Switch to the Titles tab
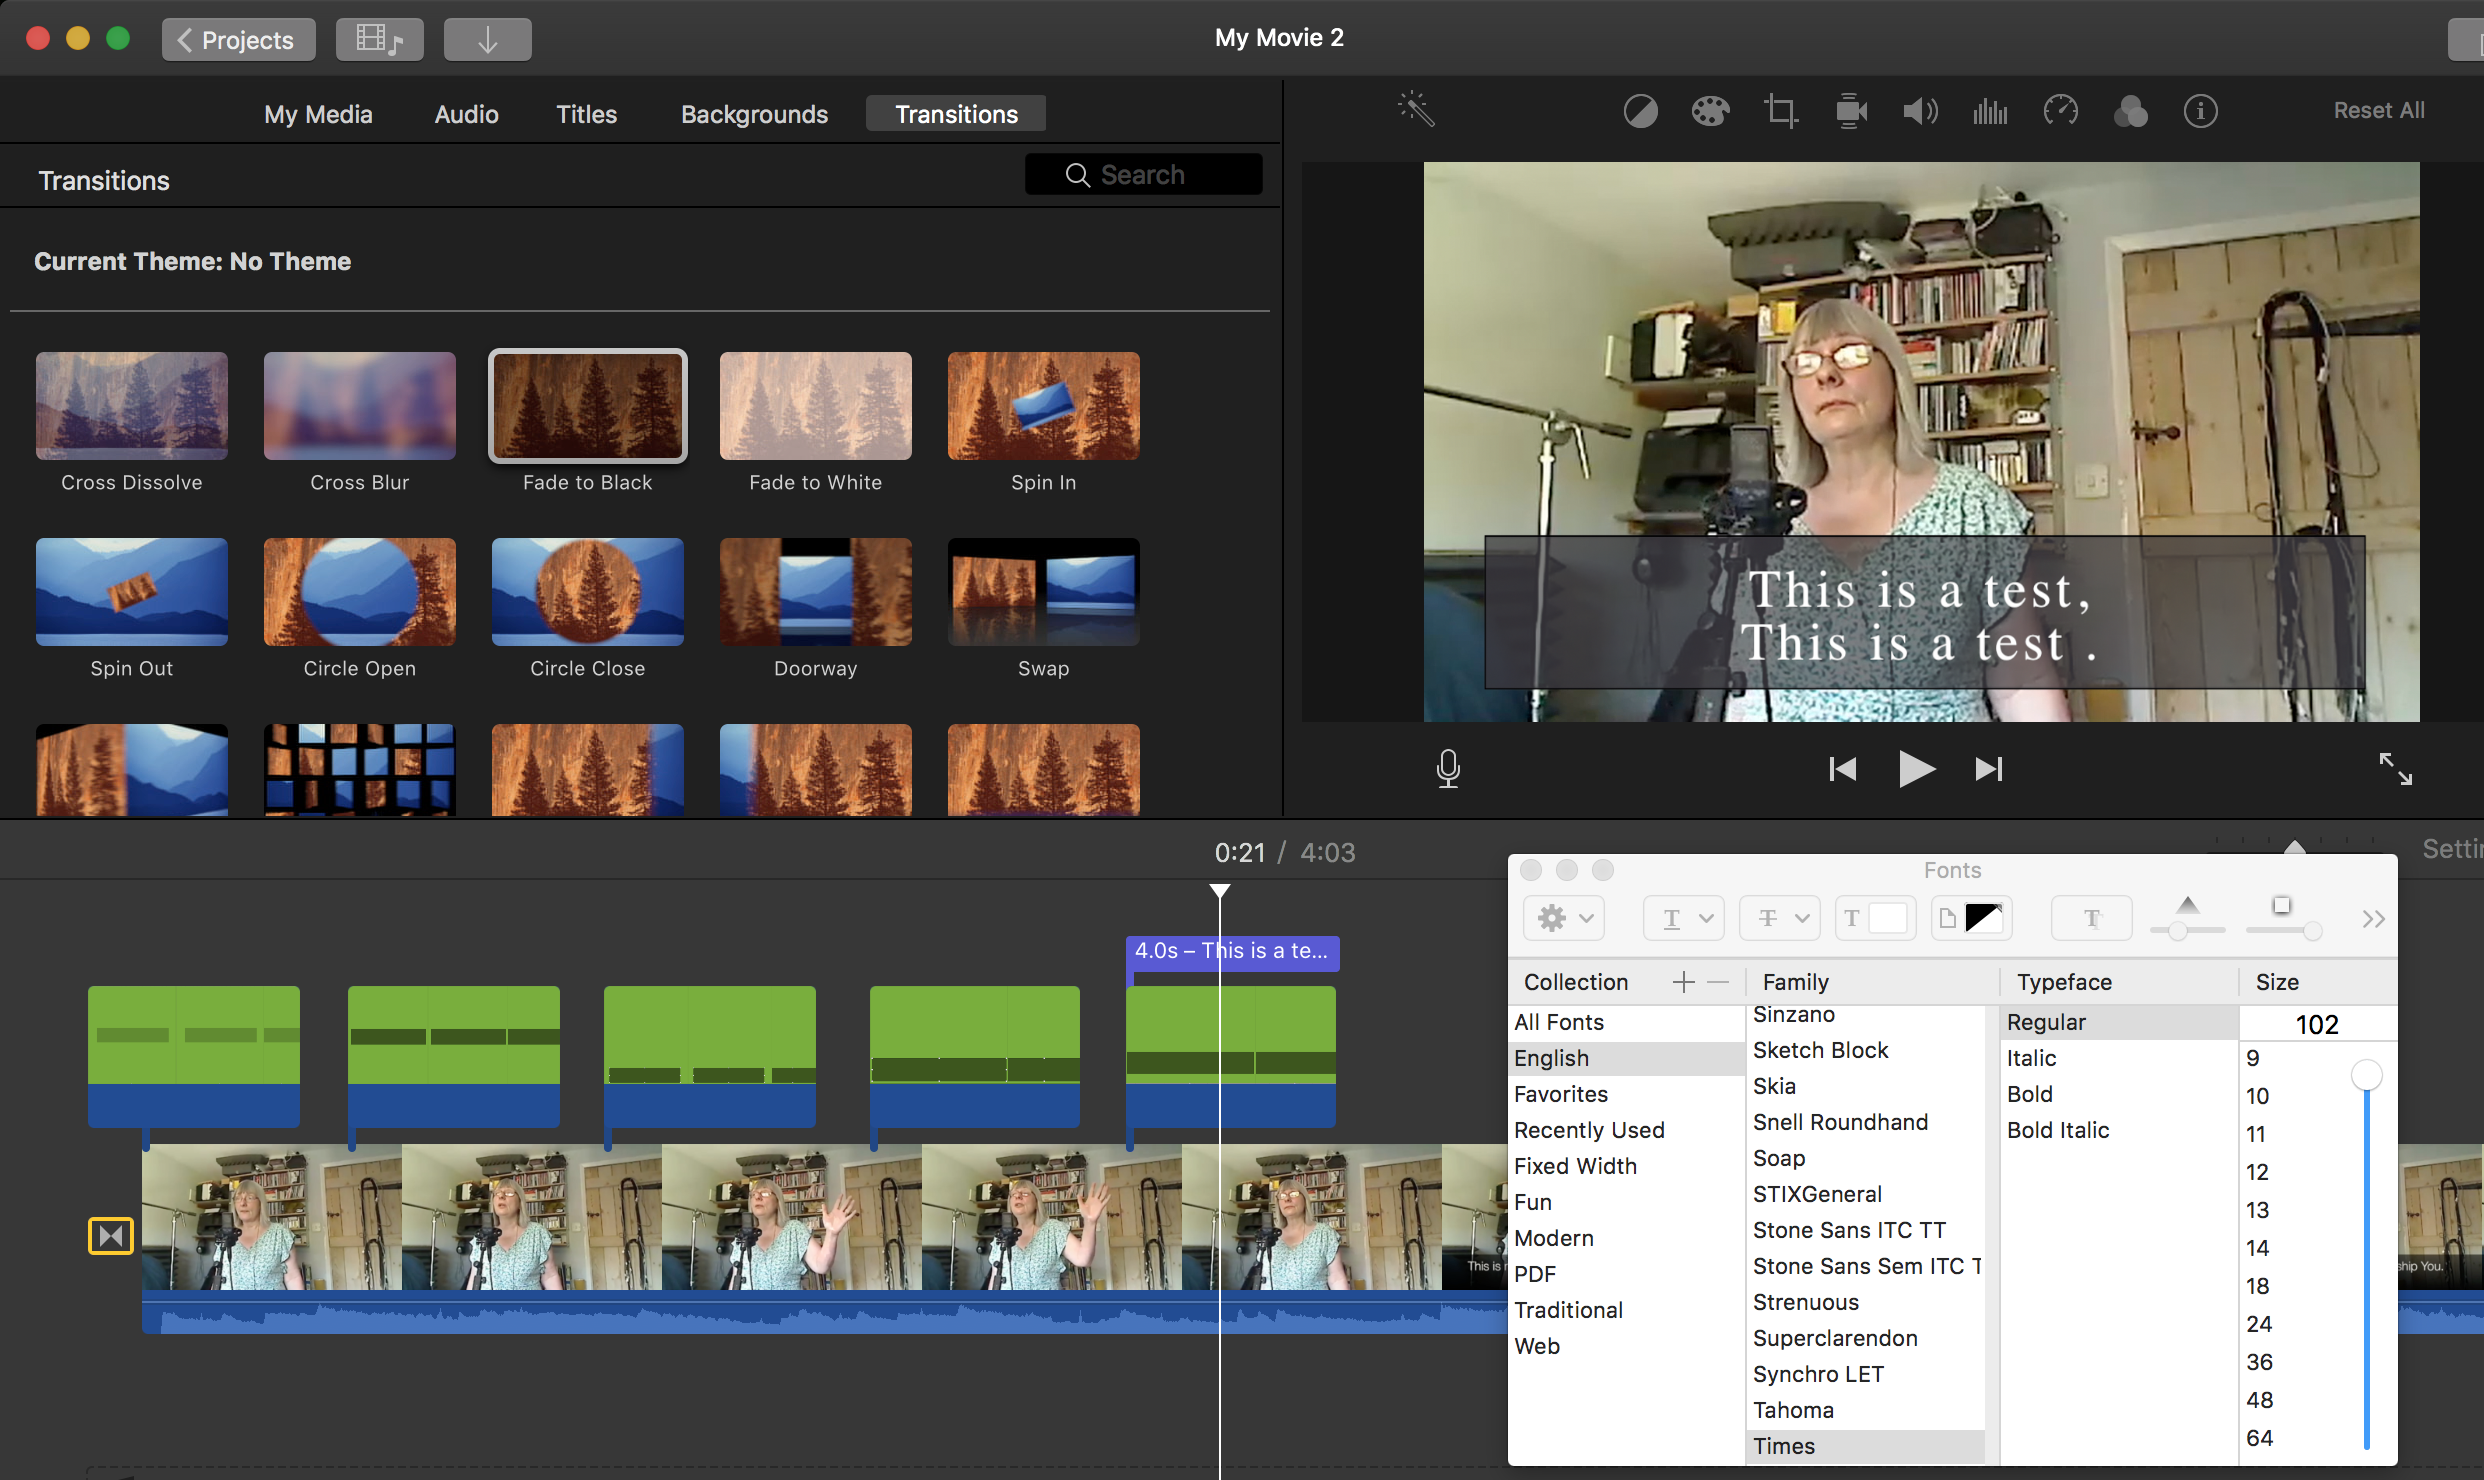Screen dimensions: 2484x1480 click(586, 114)
